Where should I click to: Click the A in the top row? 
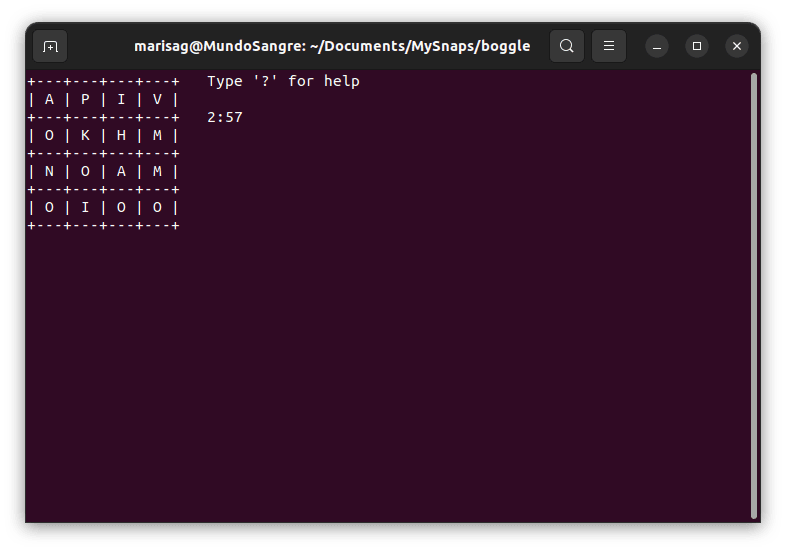pos(49,99)
